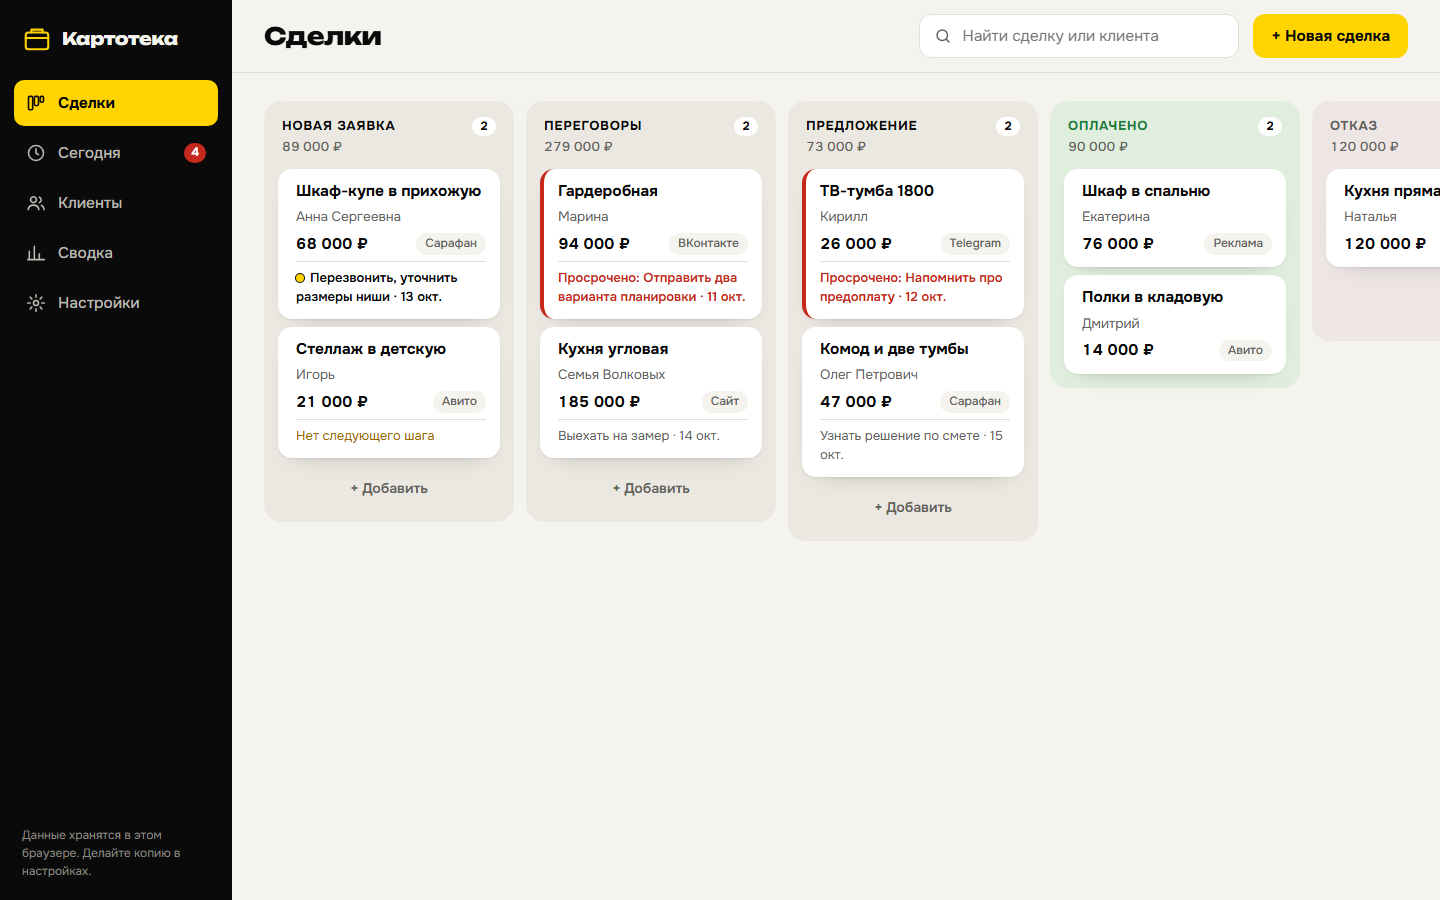Screen dimensions: 1440x900
Task: Open the Сделки section in sidebar
Action: tap(116, 103)
